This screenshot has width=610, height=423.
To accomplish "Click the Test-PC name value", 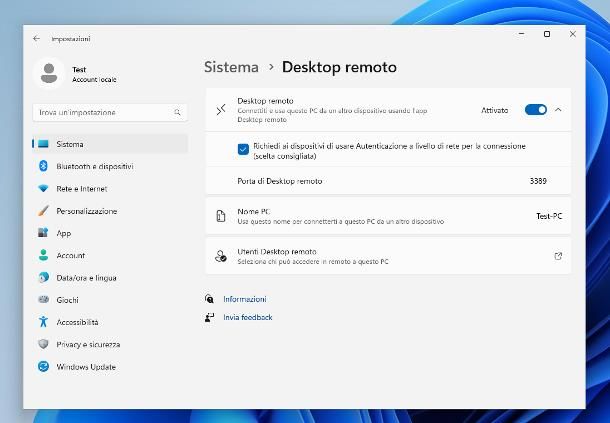I will point(549,216).
